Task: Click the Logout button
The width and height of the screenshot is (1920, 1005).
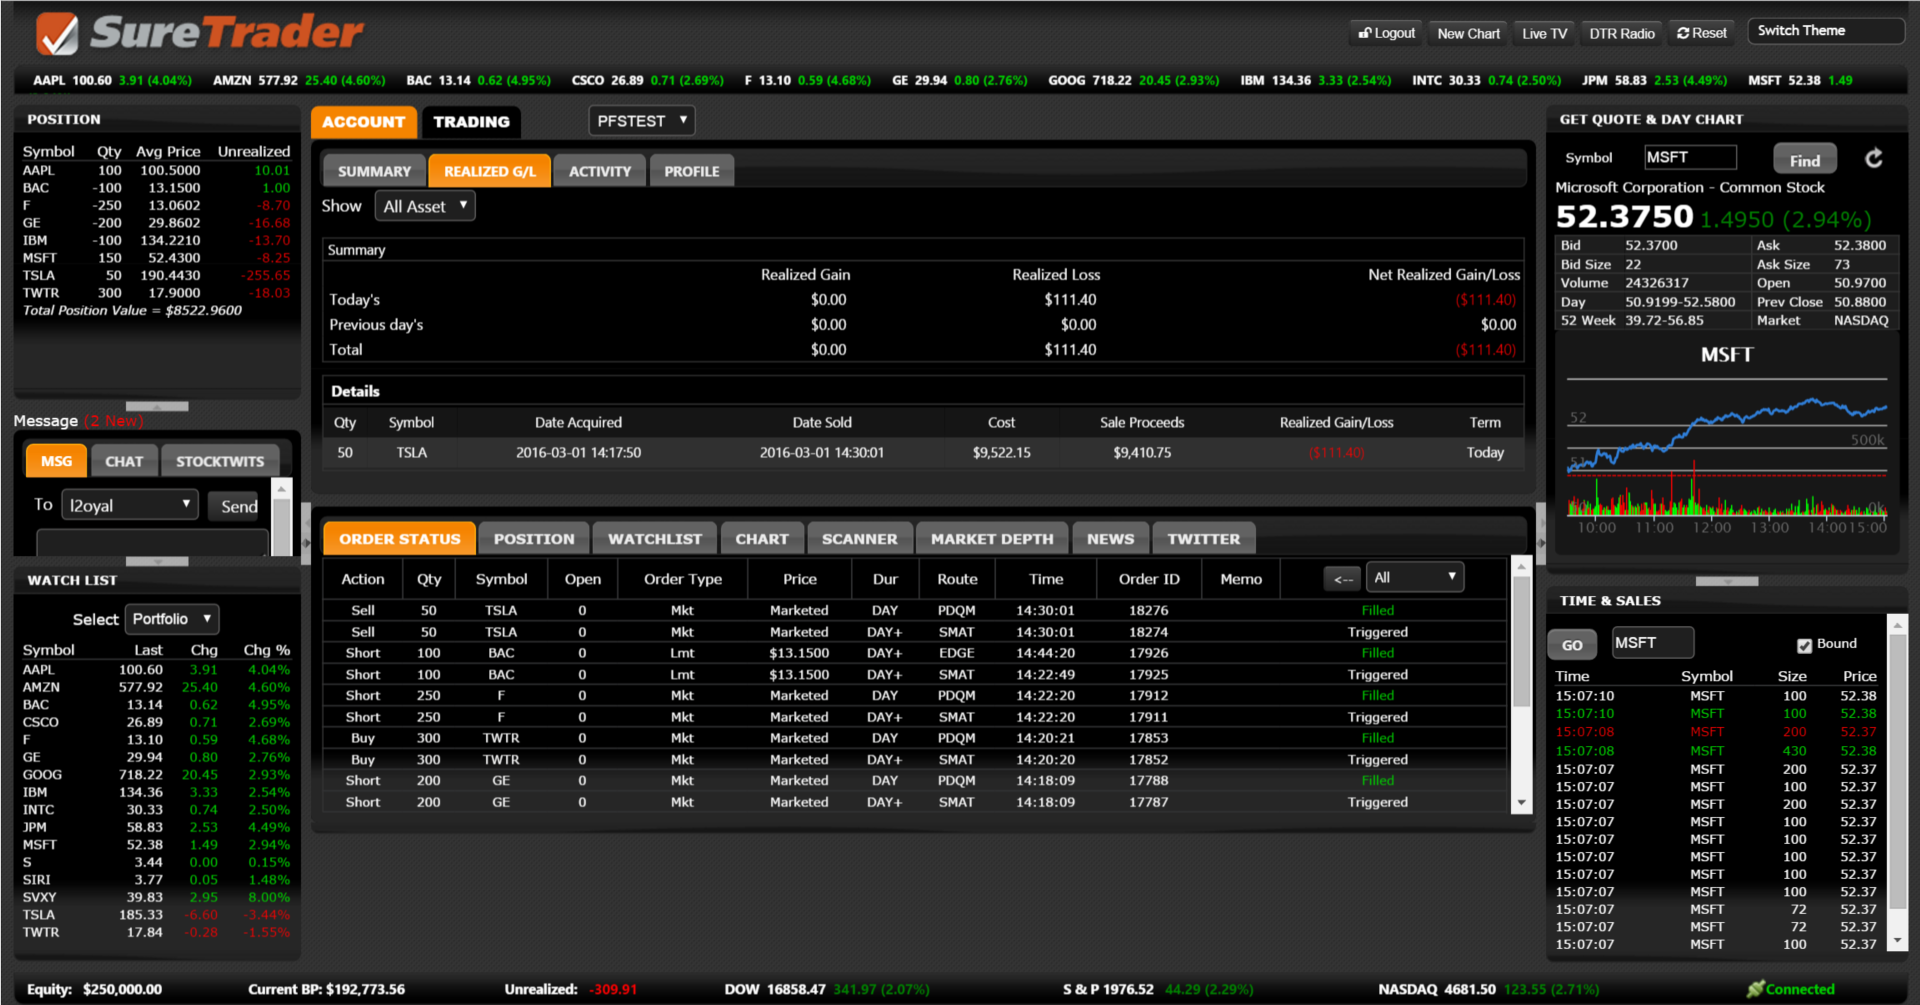Action: (x=1386, y=33)
